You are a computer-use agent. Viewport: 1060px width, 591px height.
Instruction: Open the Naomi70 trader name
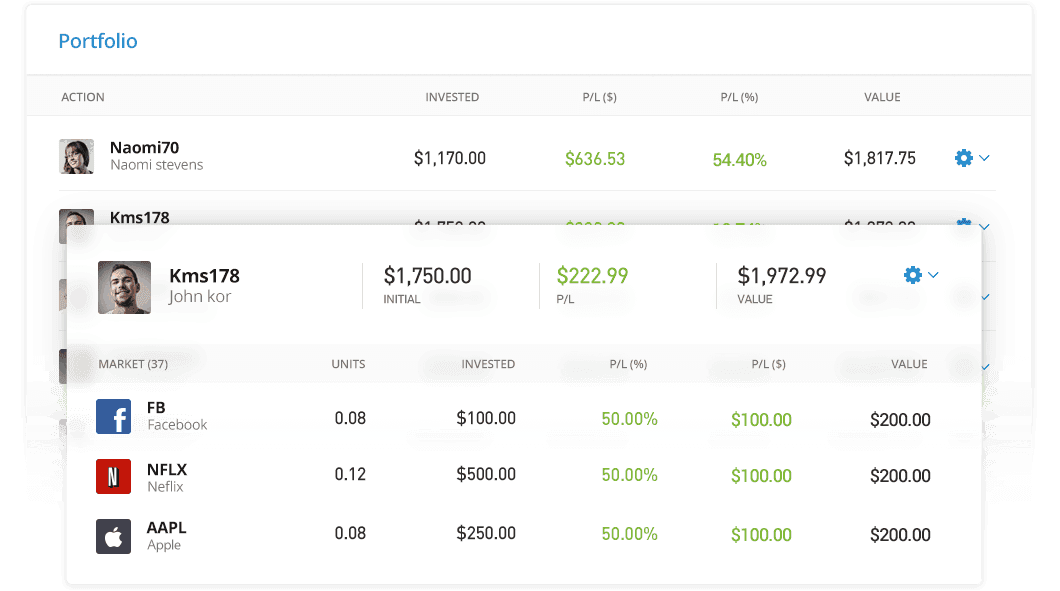click(144, 148)
